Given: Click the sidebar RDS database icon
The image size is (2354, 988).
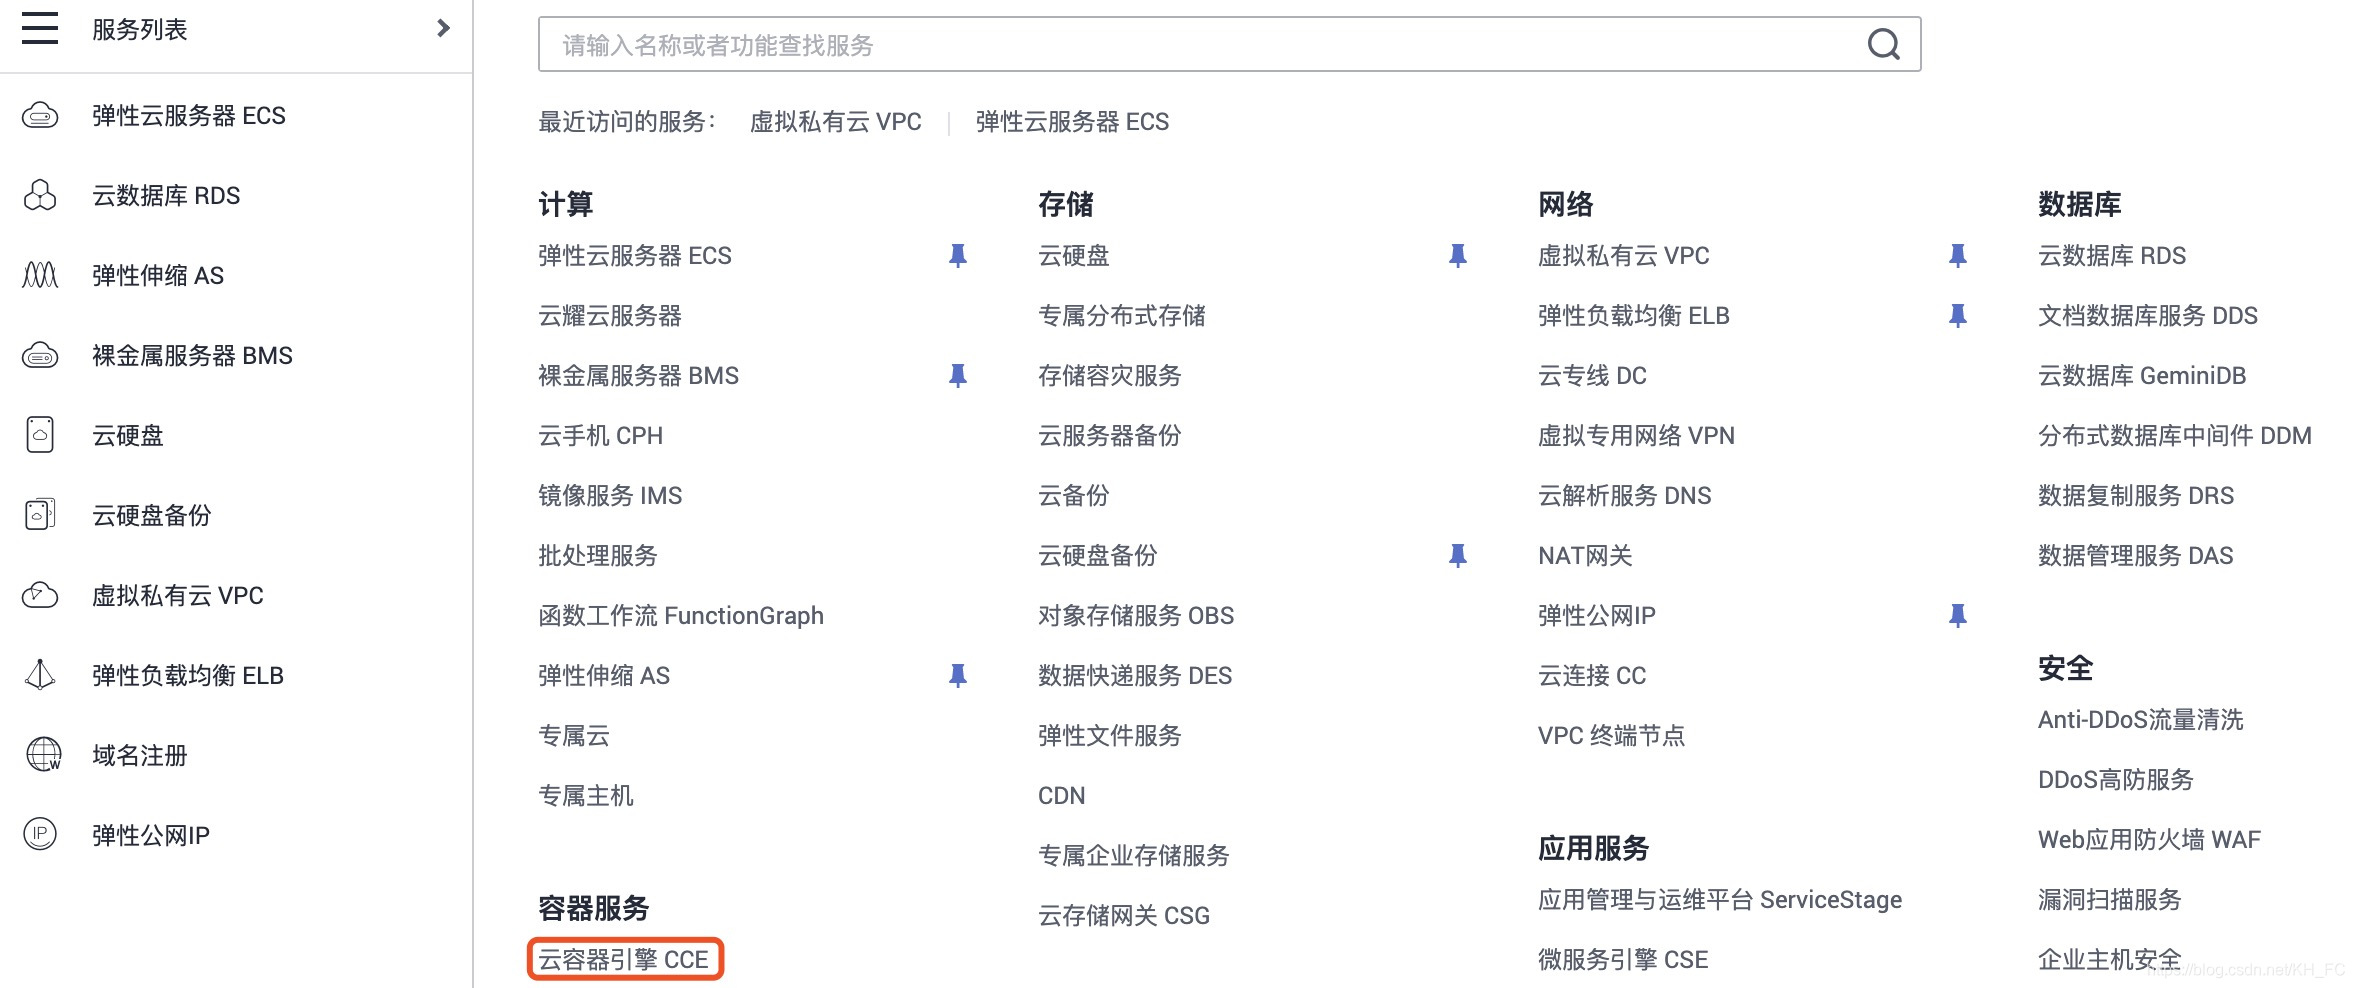Looking at the screenshot, I should click(x=40, y=195).
